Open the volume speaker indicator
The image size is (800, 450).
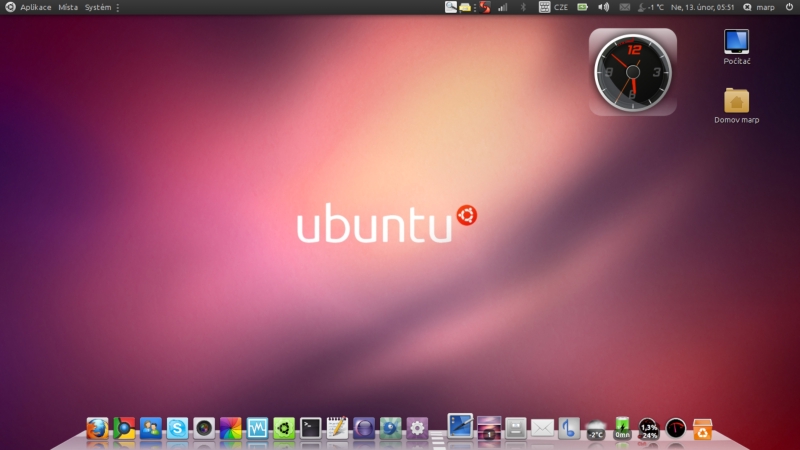pos(604,7)
